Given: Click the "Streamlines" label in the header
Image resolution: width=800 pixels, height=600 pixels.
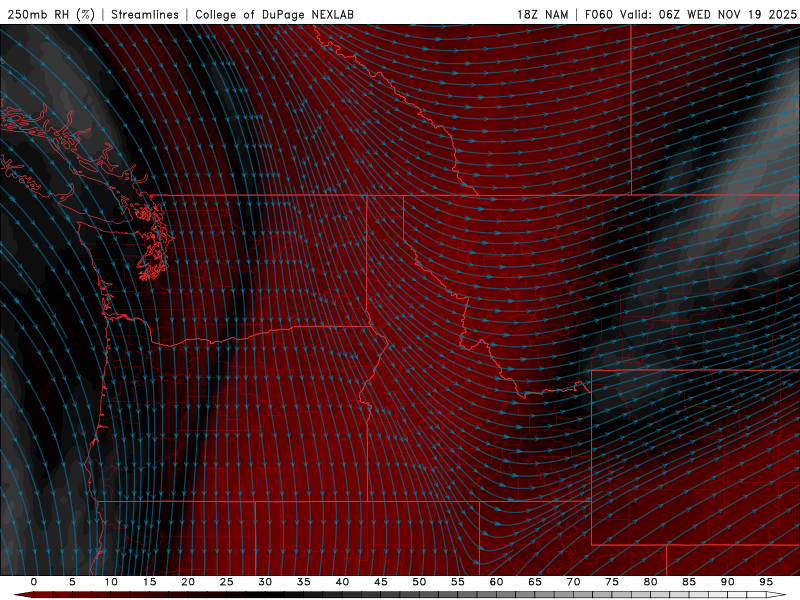Looking at the screenshot, I should 145,14.
